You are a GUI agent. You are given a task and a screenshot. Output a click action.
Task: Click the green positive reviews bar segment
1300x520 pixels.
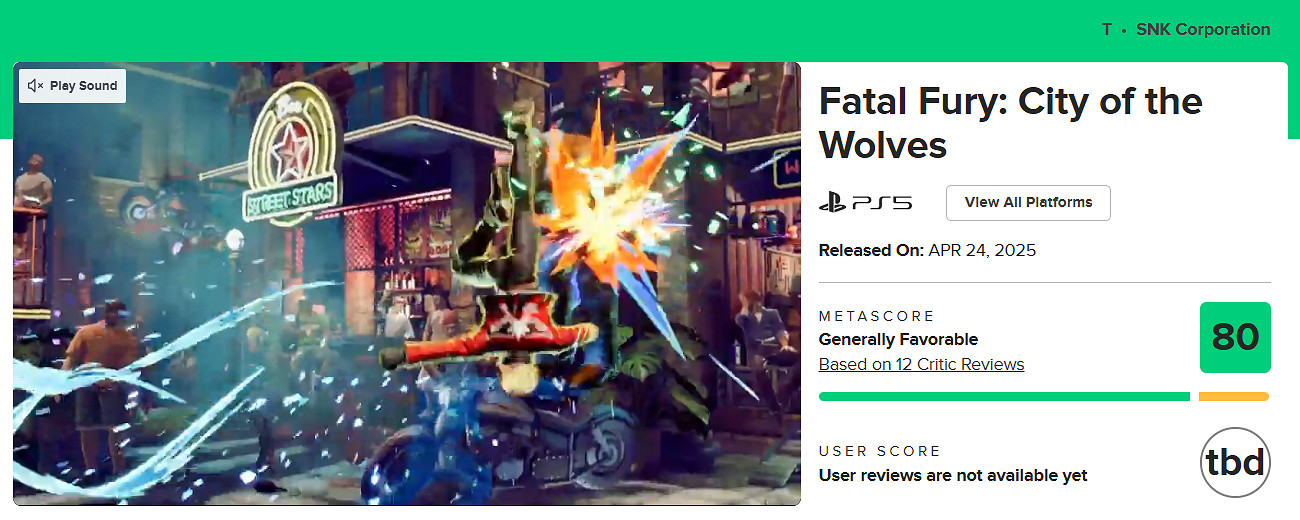[x=1003, y=397]
